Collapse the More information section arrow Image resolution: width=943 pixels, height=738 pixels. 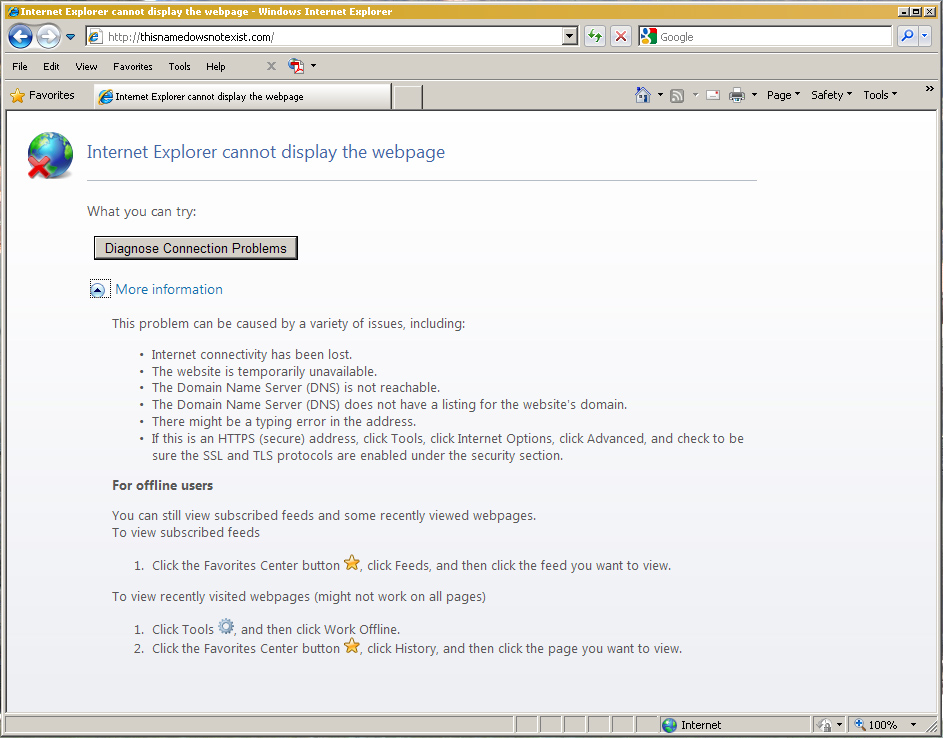[98, 290]
